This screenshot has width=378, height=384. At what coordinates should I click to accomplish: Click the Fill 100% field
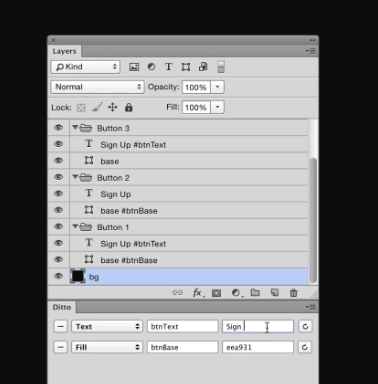pyautogui.click(x=196, y=107)
